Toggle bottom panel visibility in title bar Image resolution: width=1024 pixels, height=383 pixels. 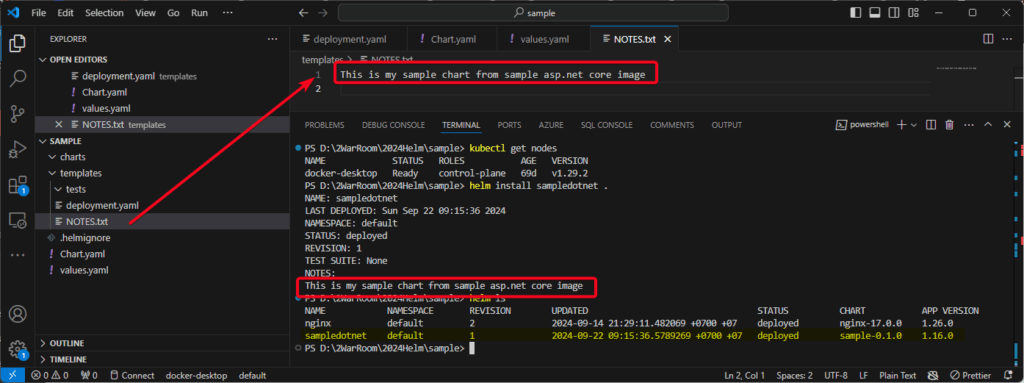874,12
